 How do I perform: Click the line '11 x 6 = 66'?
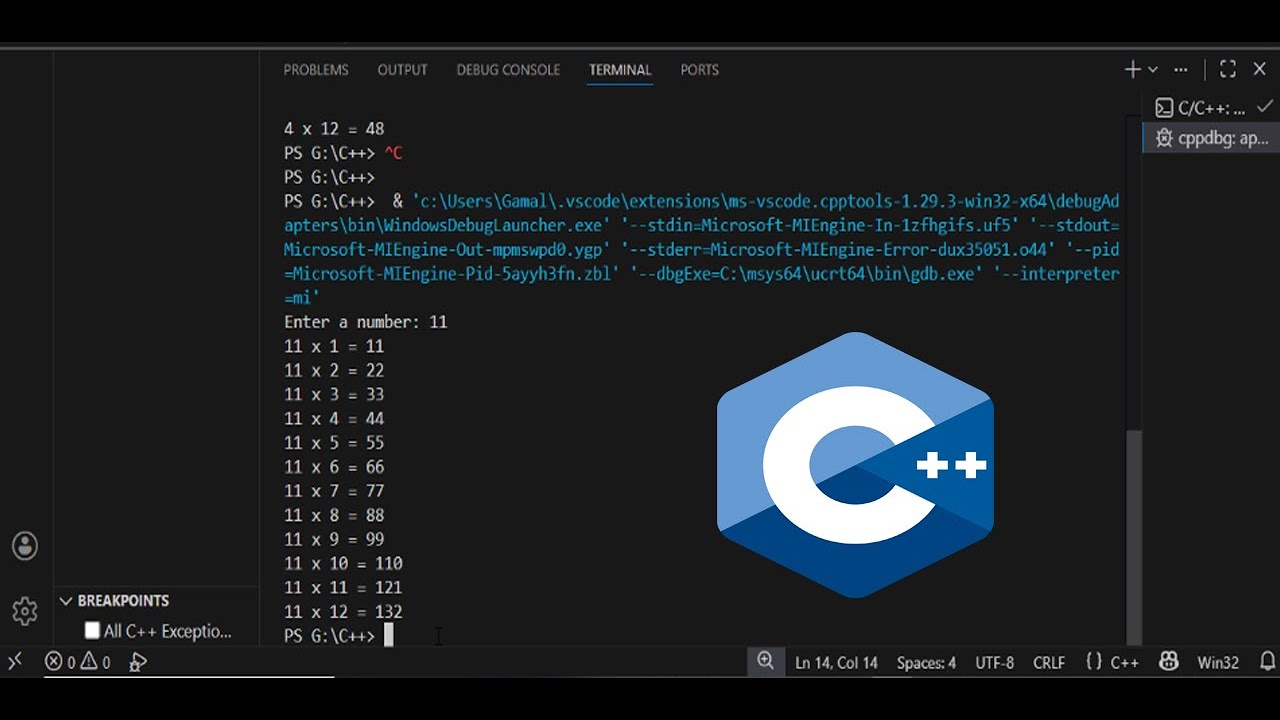pos(334,466)
